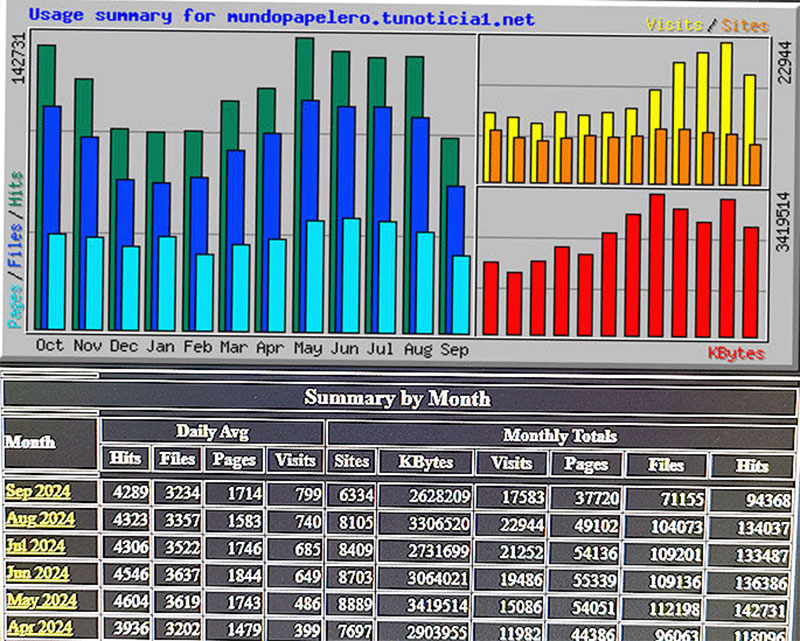Image resolution: width=800 pixels, height=641 pixels.
Task: Click the Oct label on chart axis
Action: point(49,346)
